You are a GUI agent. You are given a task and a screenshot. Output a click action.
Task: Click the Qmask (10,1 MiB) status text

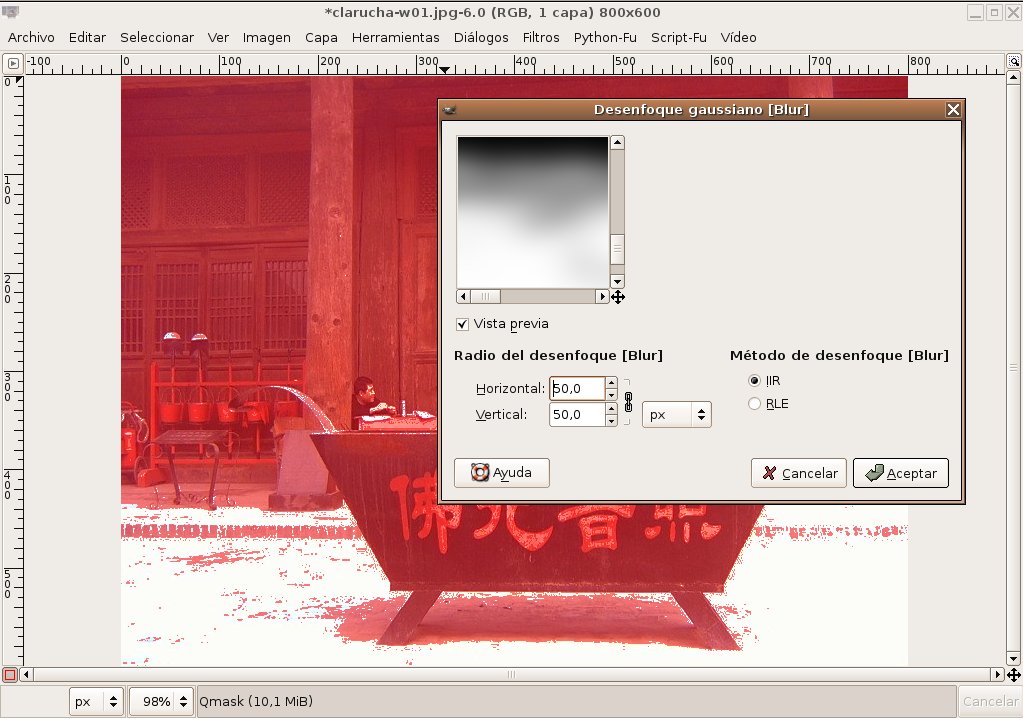click(256, 701)
